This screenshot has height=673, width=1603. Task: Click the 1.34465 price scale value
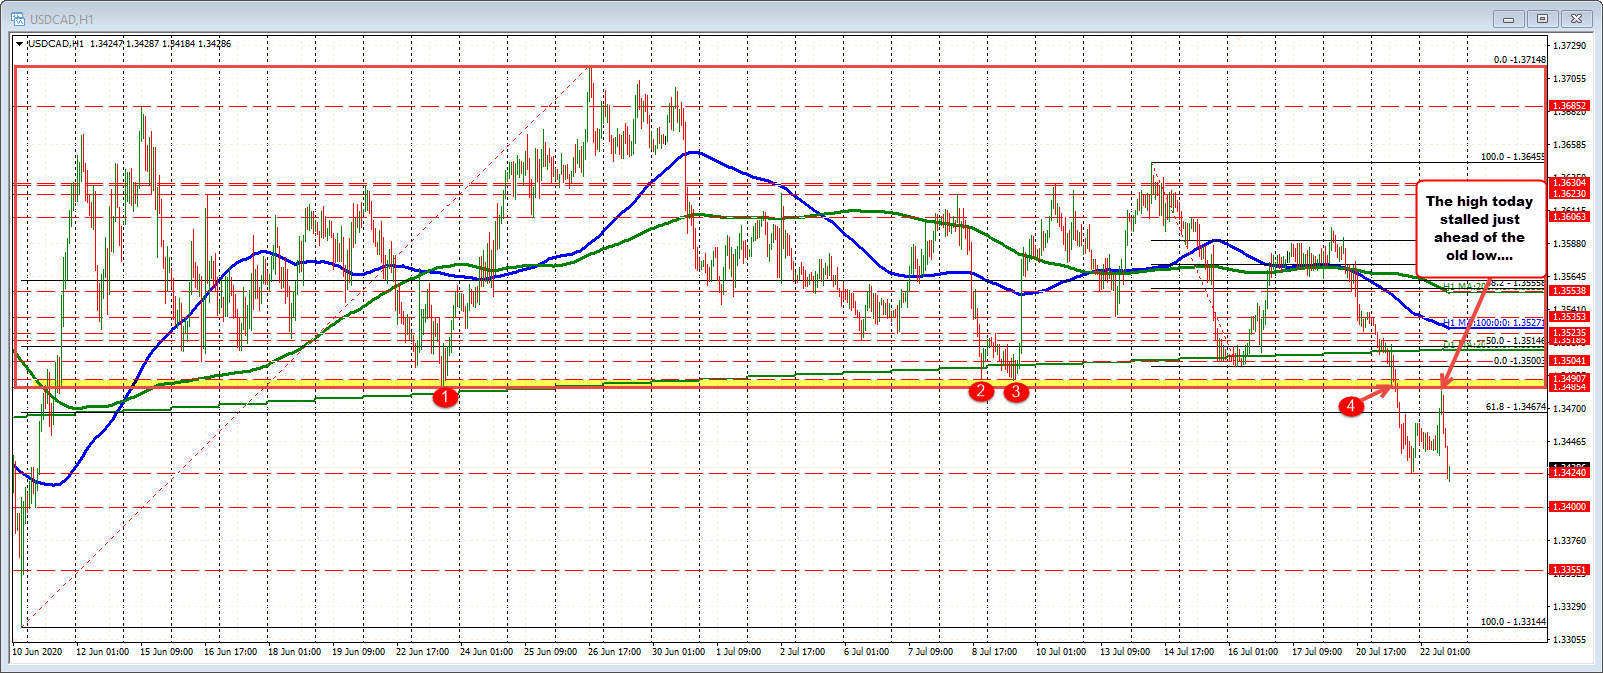[1571, 441]
